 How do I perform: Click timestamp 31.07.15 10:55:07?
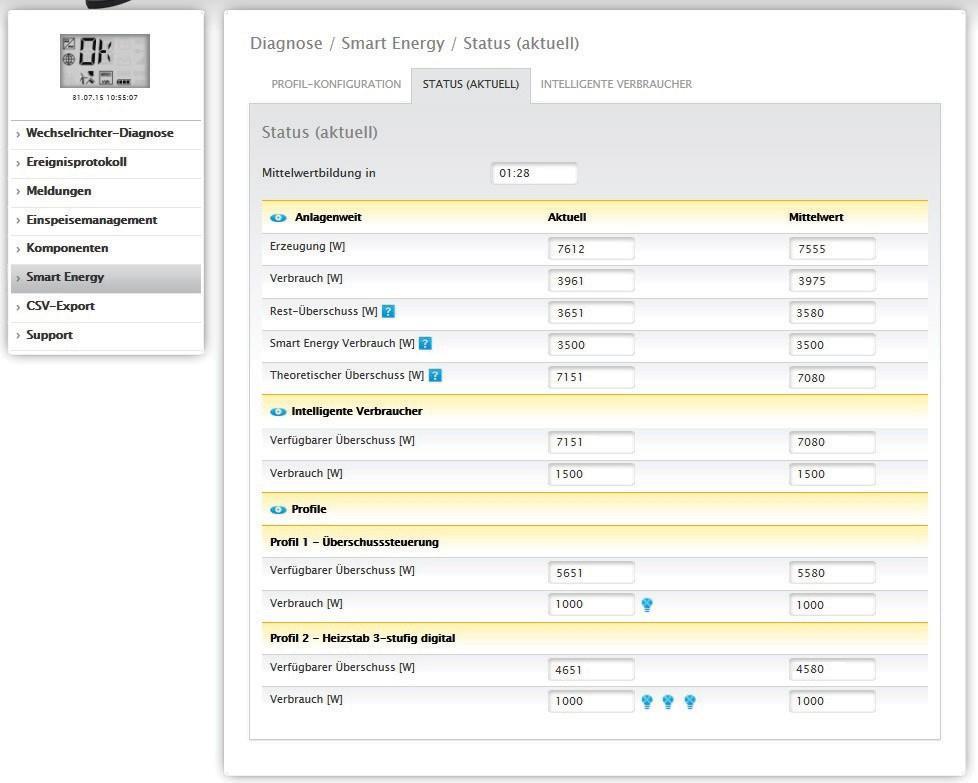[x=105, y=97]
